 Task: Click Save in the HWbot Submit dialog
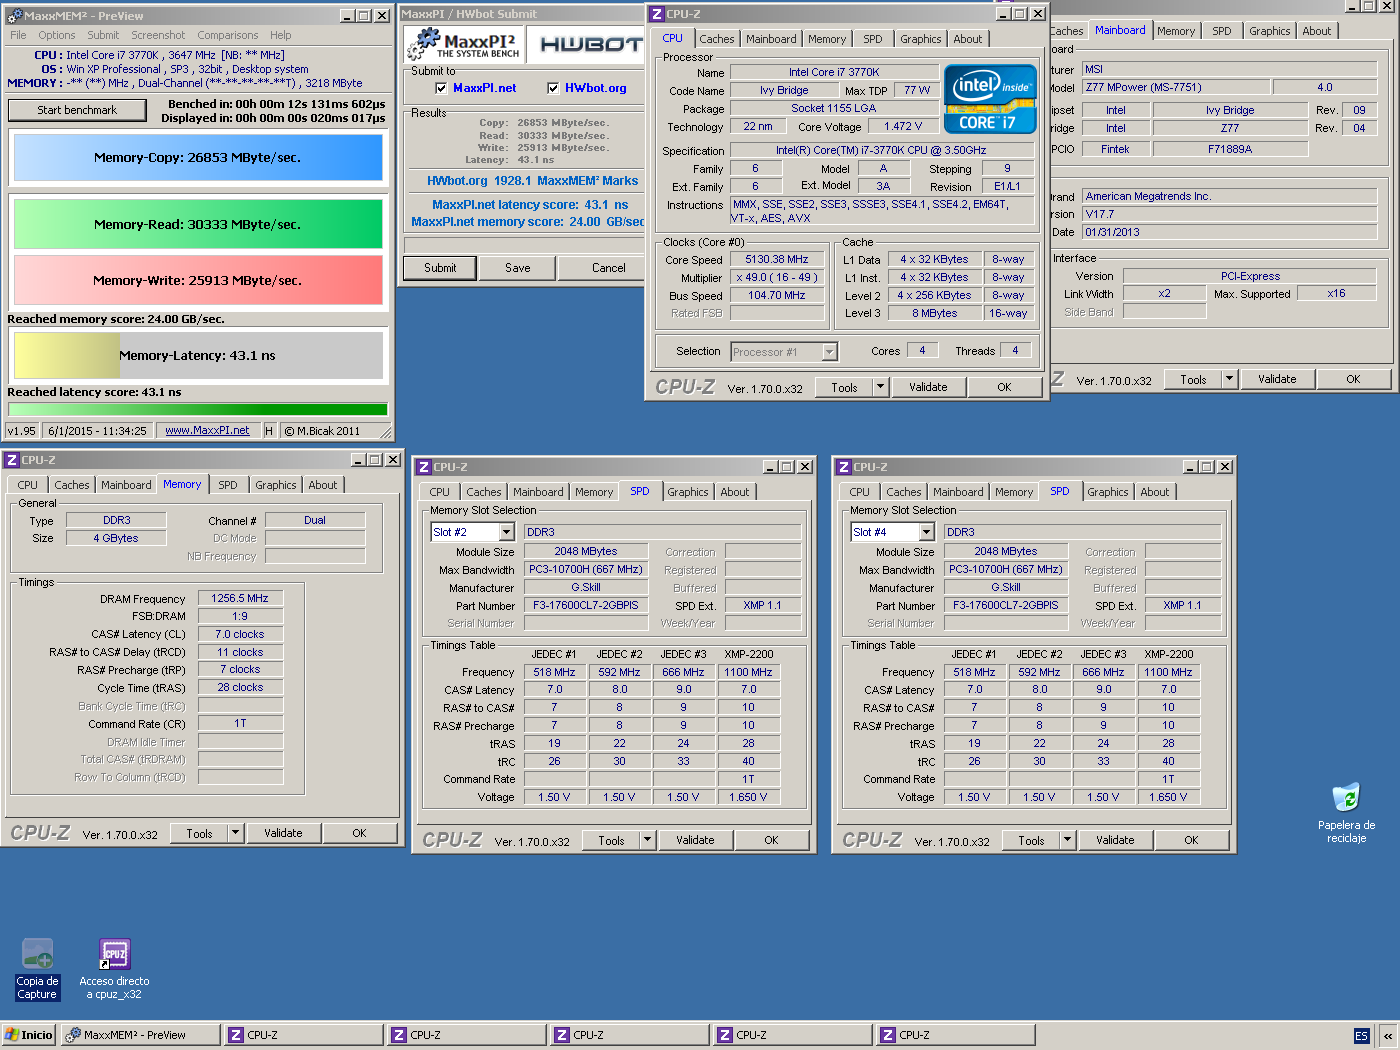coord(518,268)
